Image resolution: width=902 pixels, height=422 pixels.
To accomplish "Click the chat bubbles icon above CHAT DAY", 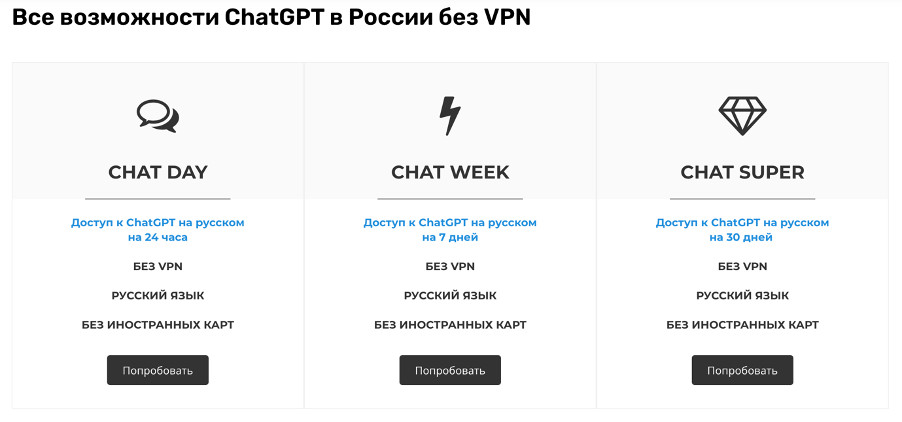I will (x=158, y=116).
